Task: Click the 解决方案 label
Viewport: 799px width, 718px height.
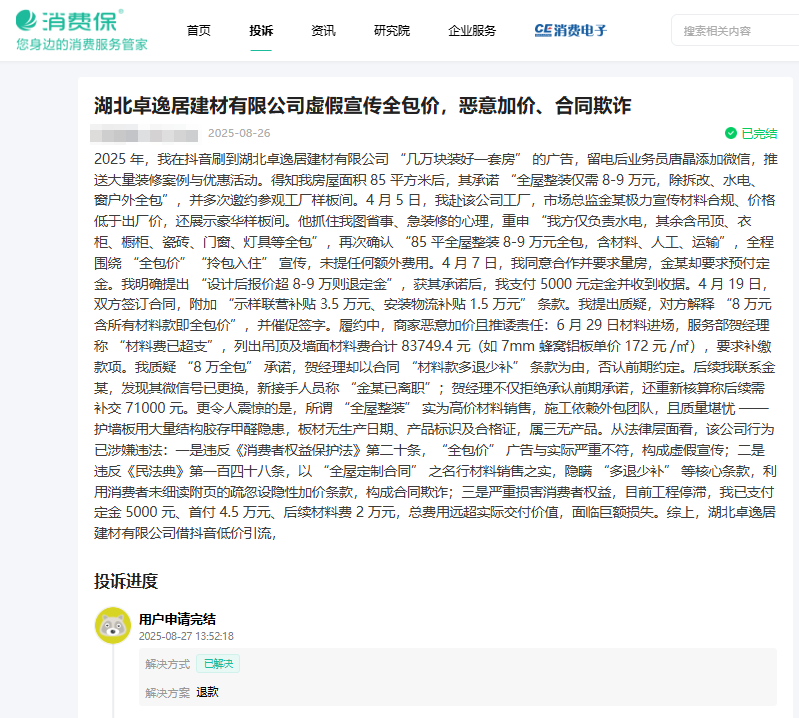Action: (167, 693)
